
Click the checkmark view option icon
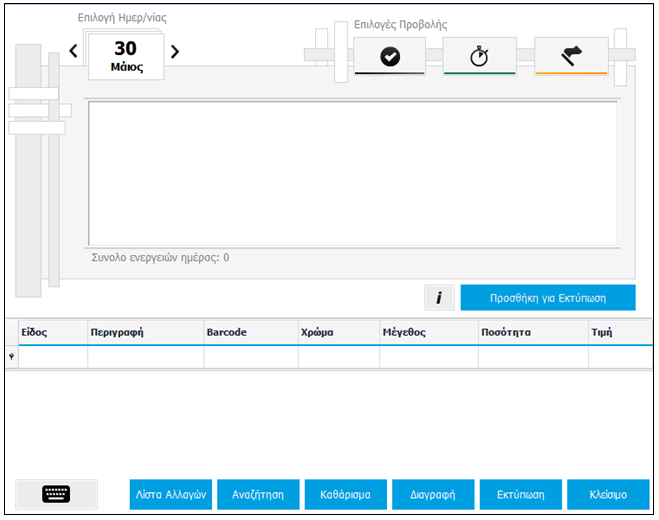point(390,57)
